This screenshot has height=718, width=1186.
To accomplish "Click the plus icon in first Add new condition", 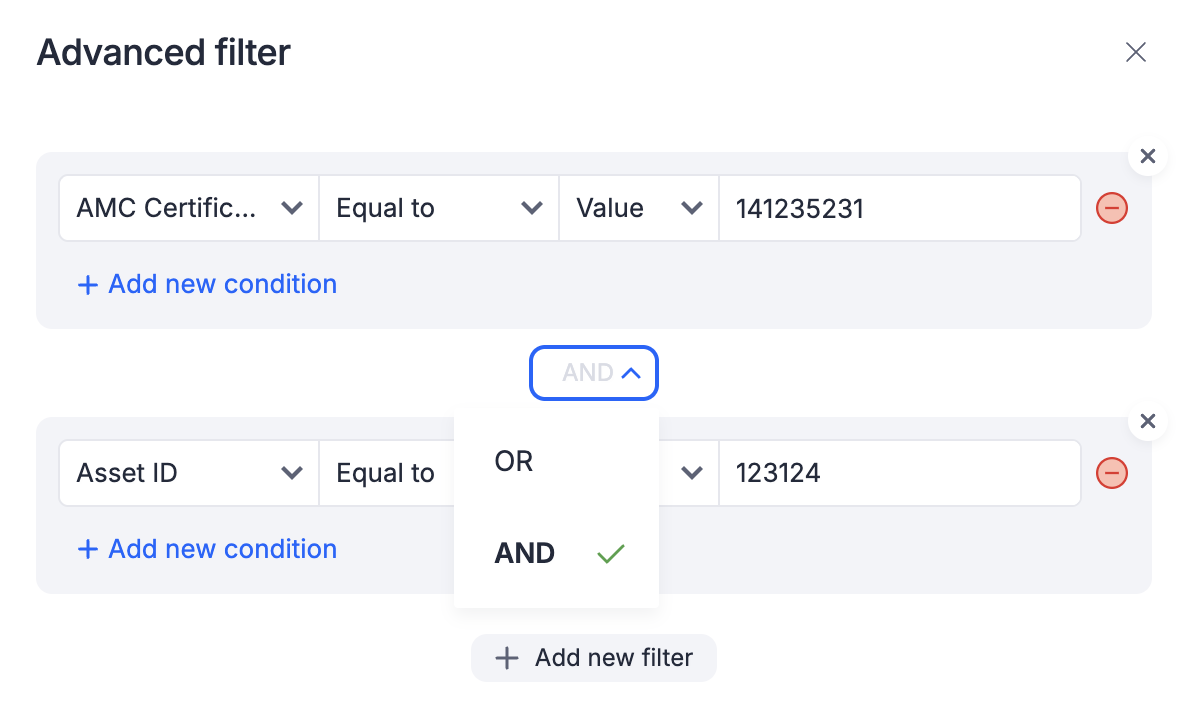I will click(x=88, y=284).
